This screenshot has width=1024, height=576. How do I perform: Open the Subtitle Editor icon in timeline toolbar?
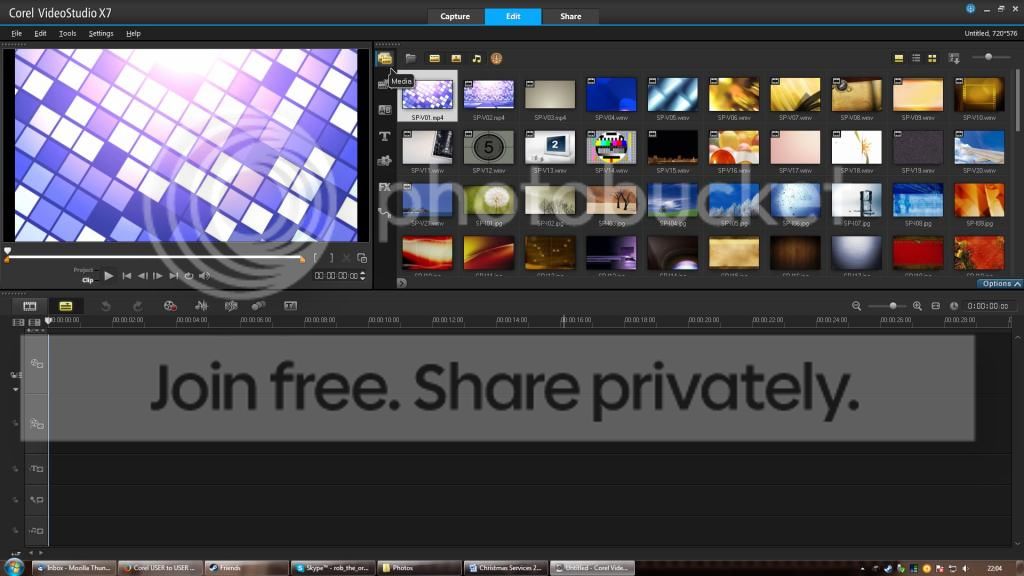[x=291, y=306]
